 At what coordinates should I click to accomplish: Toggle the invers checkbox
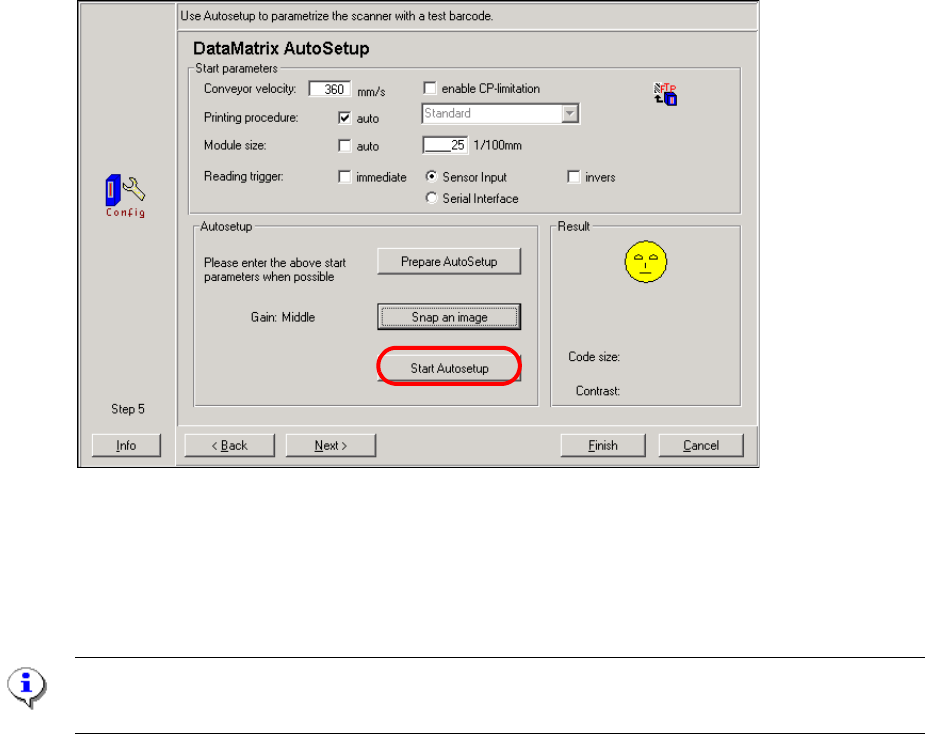point(573,177)
